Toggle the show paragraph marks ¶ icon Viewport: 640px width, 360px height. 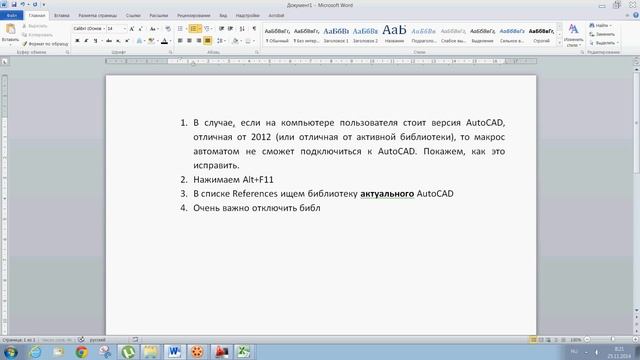(x=254, y=29)
